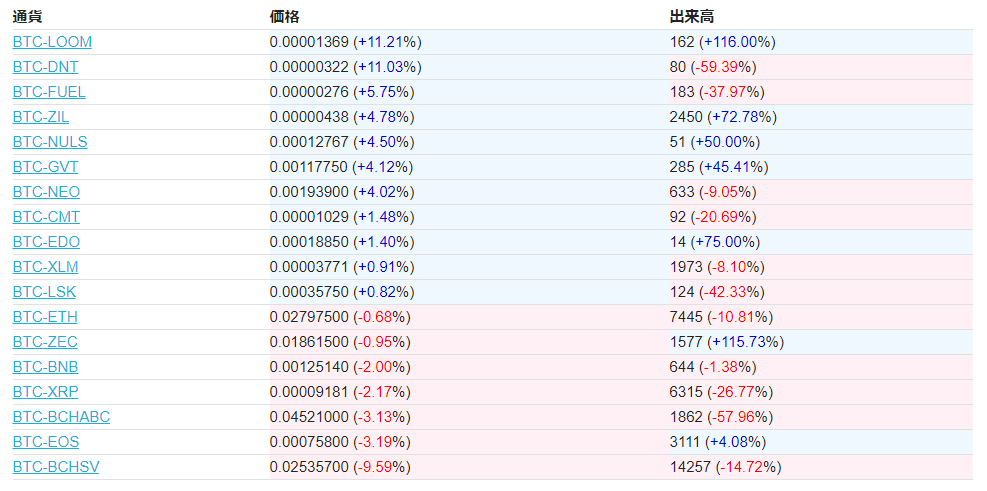Screen dimensions: 987x491
Task: Open the BTC-CMT pair
Action: click(46, 217)
